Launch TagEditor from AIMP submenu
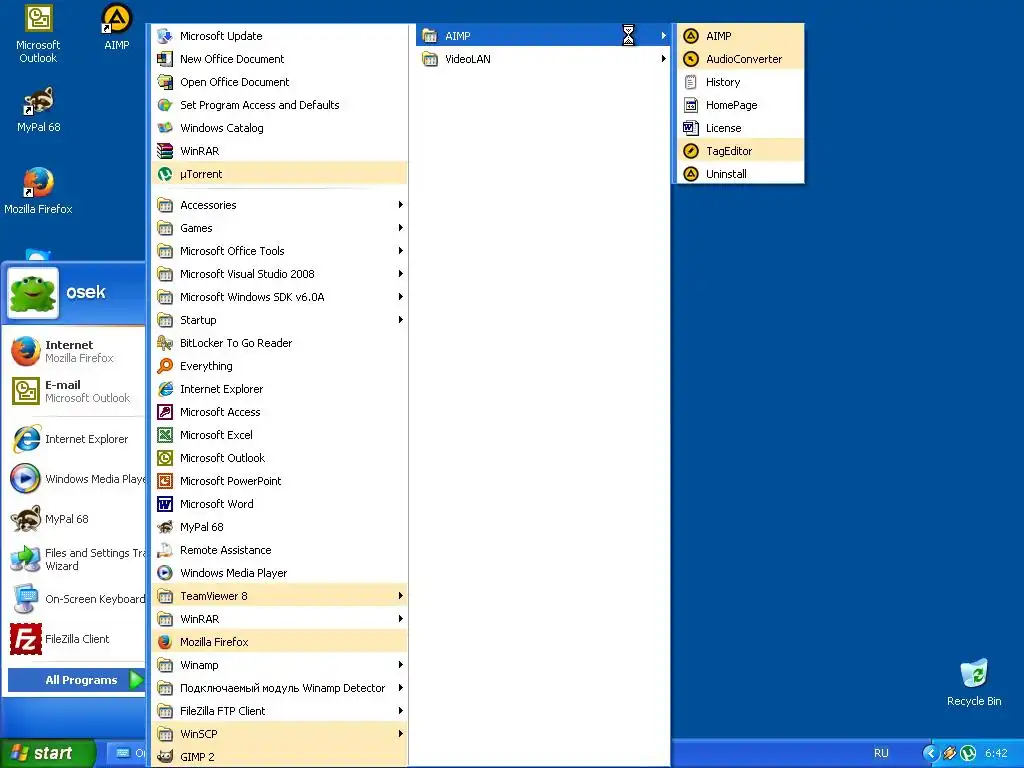 point(740,151)
